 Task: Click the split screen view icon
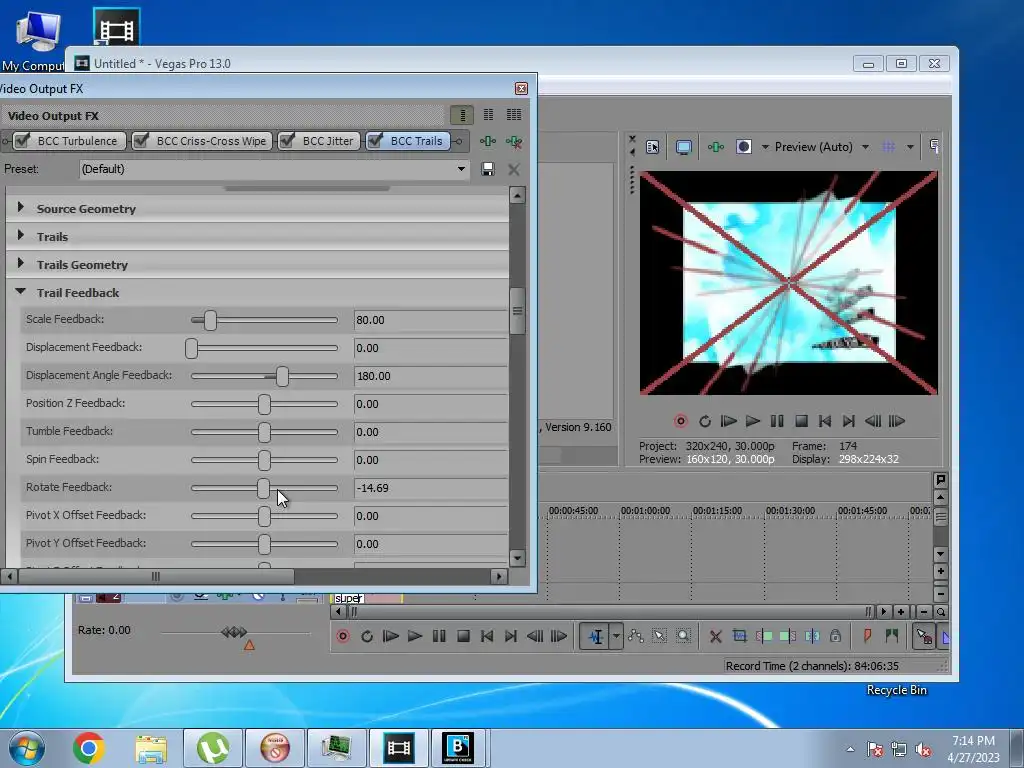coord(743,147)
